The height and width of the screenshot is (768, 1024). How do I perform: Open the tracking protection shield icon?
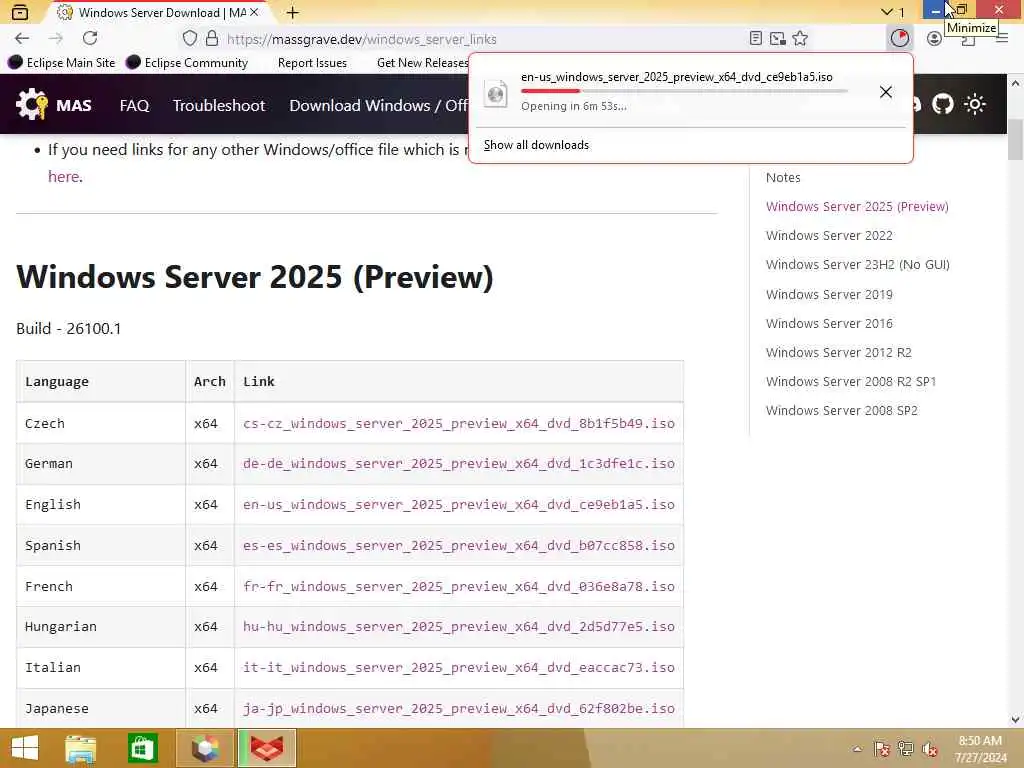point(190,39)
